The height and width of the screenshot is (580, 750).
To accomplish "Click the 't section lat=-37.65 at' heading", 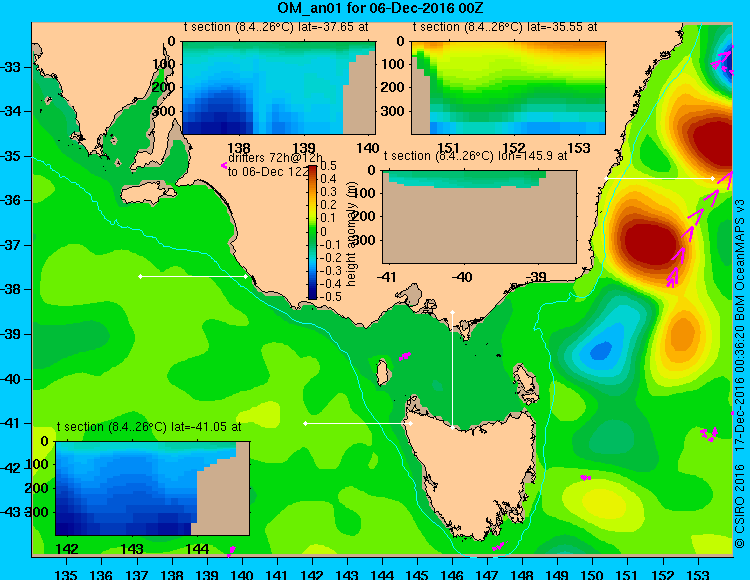I will pos(276,27).
